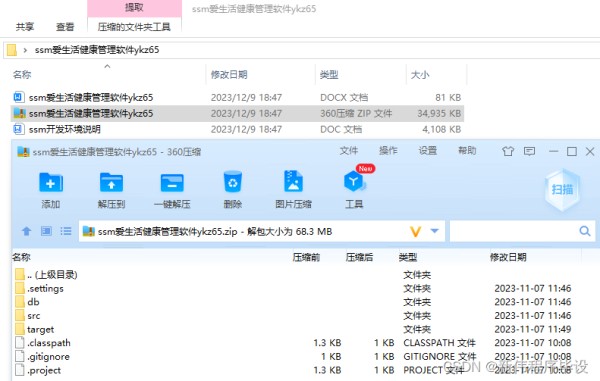
Task: Click the Explorer breadcrumb chevron before folder name
Action: coord(25,50)
